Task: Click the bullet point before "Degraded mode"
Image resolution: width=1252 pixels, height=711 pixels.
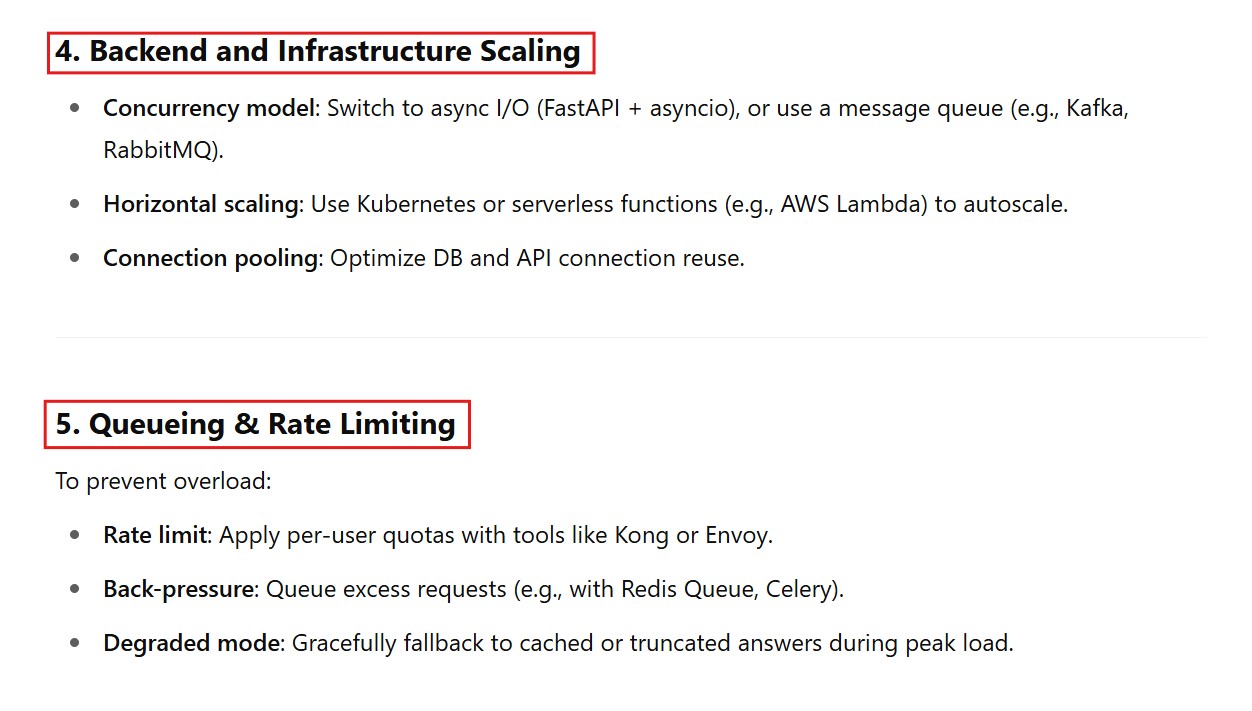Action: (75, 643)
